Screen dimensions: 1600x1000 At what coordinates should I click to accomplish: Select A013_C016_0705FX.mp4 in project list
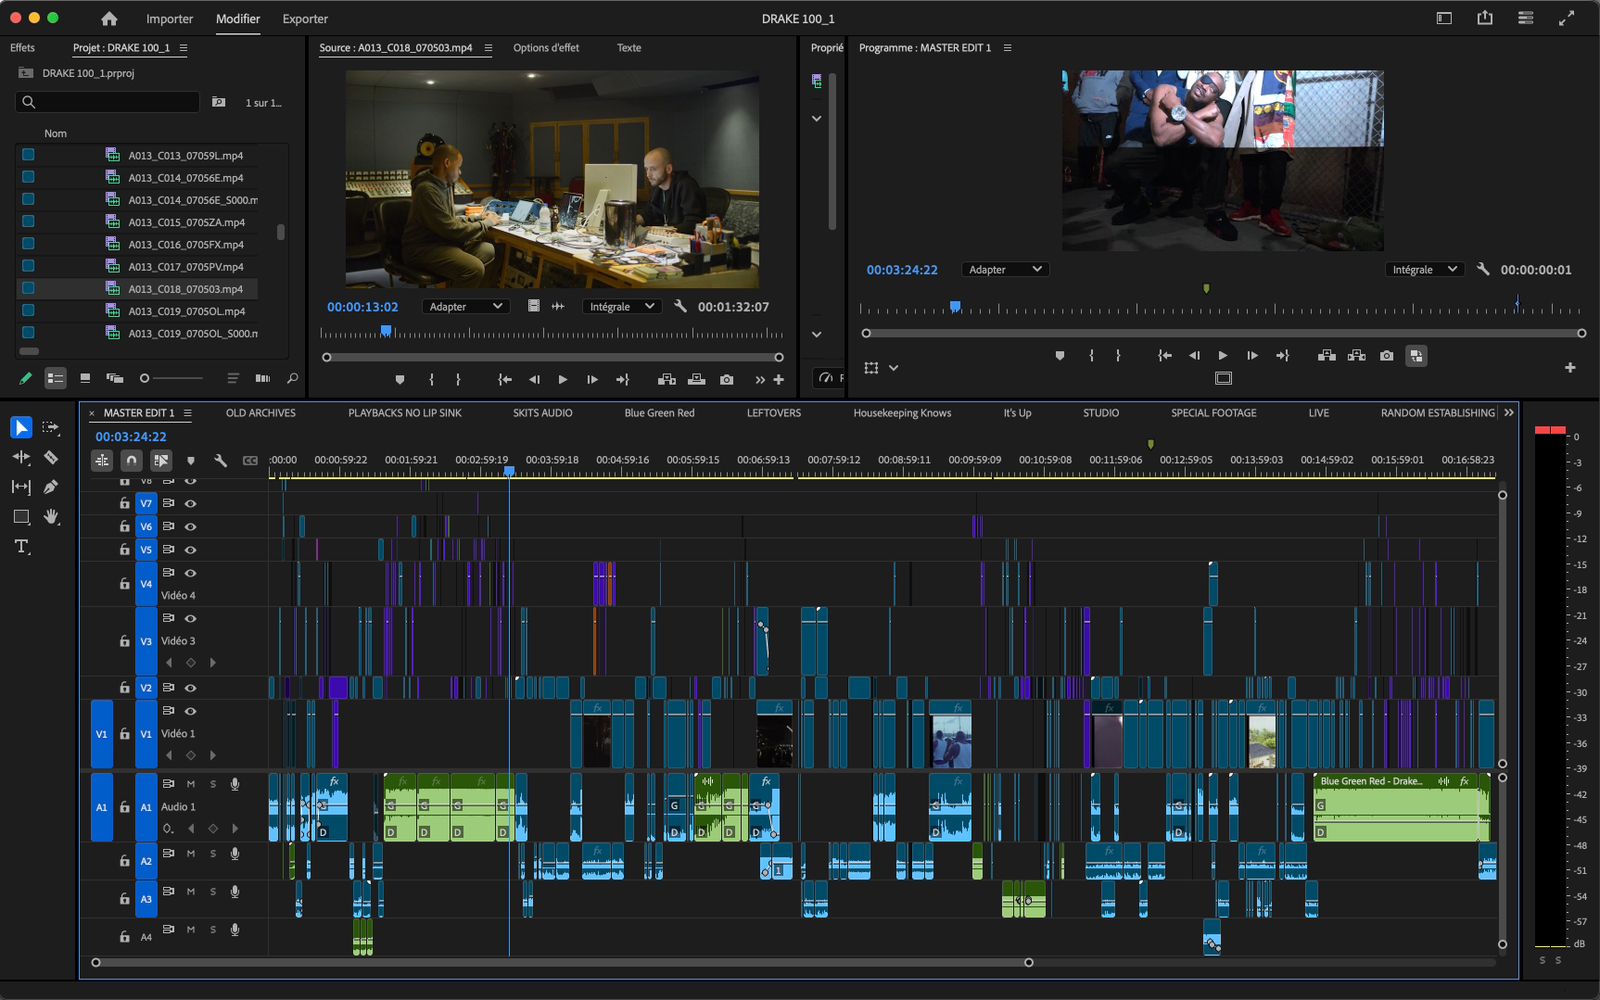(186, 245)
